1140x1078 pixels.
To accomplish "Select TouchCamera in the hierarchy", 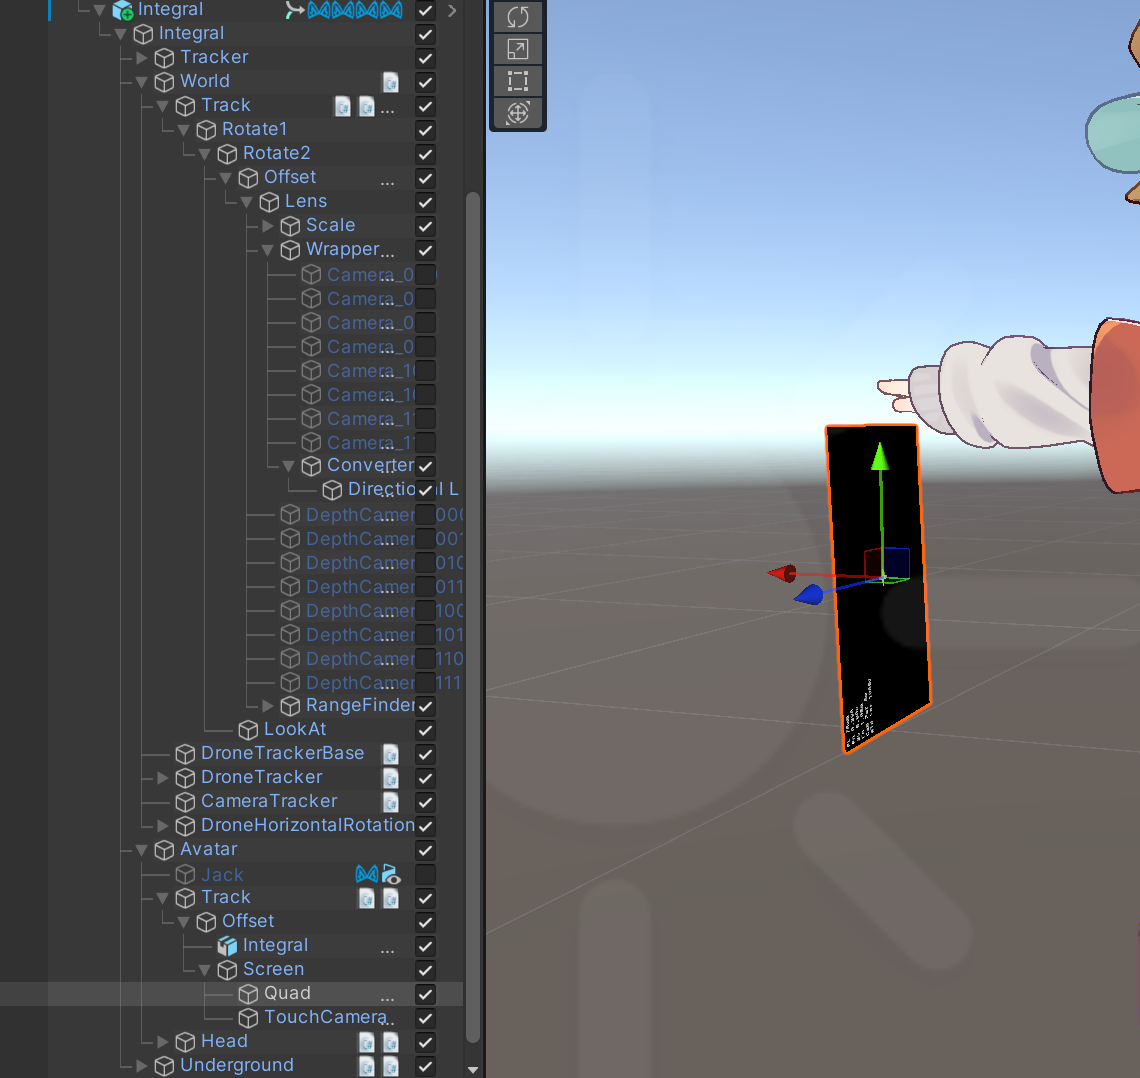I will click(x=324, y=1018).
